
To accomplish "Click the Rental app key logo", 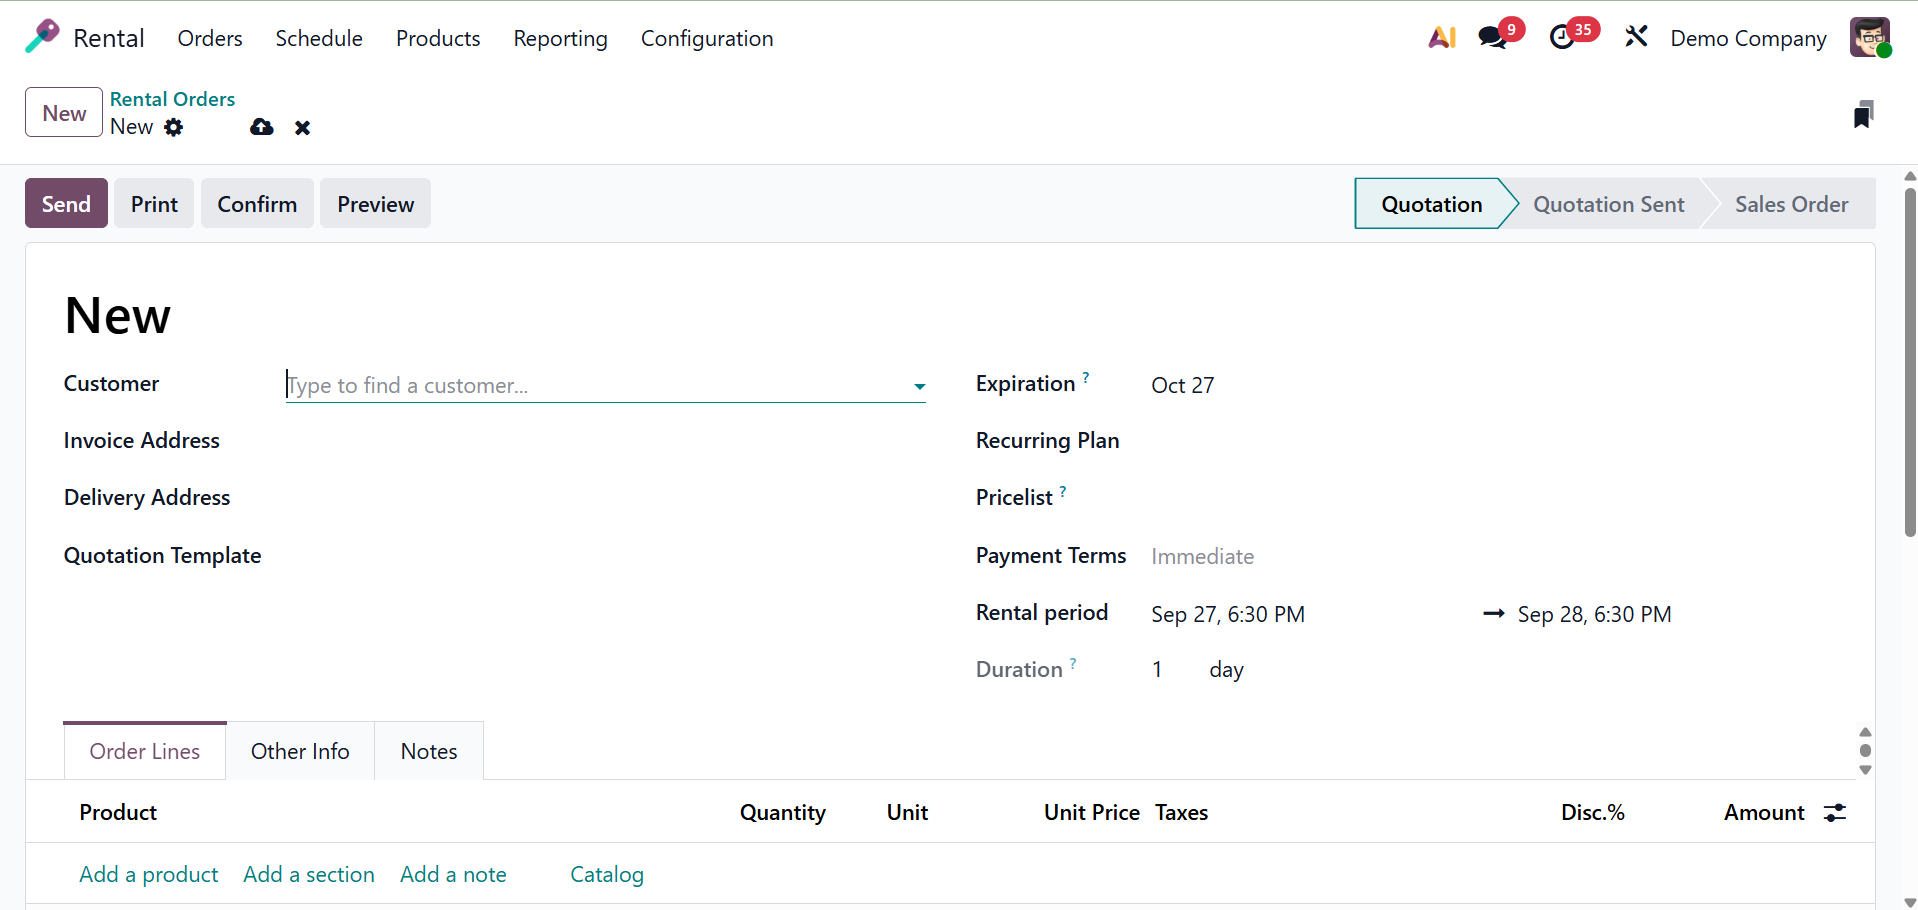I will (x=42, y=37).
